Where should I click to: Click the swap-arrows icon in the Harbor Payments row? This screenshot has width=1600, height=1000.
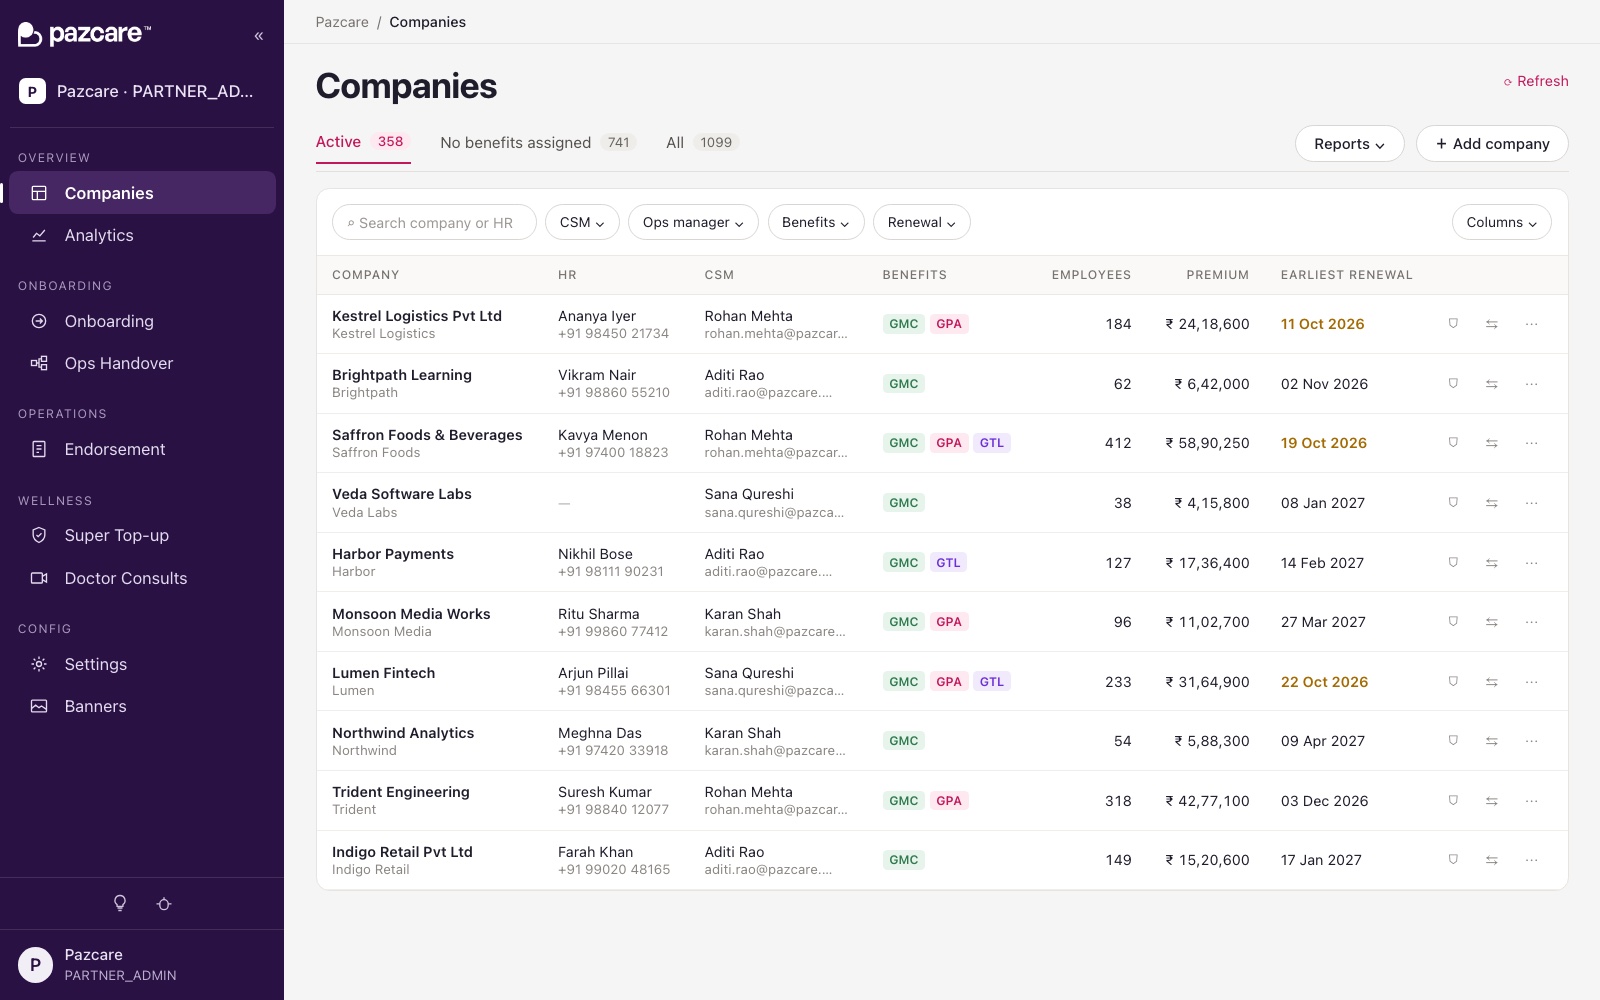1491,563
